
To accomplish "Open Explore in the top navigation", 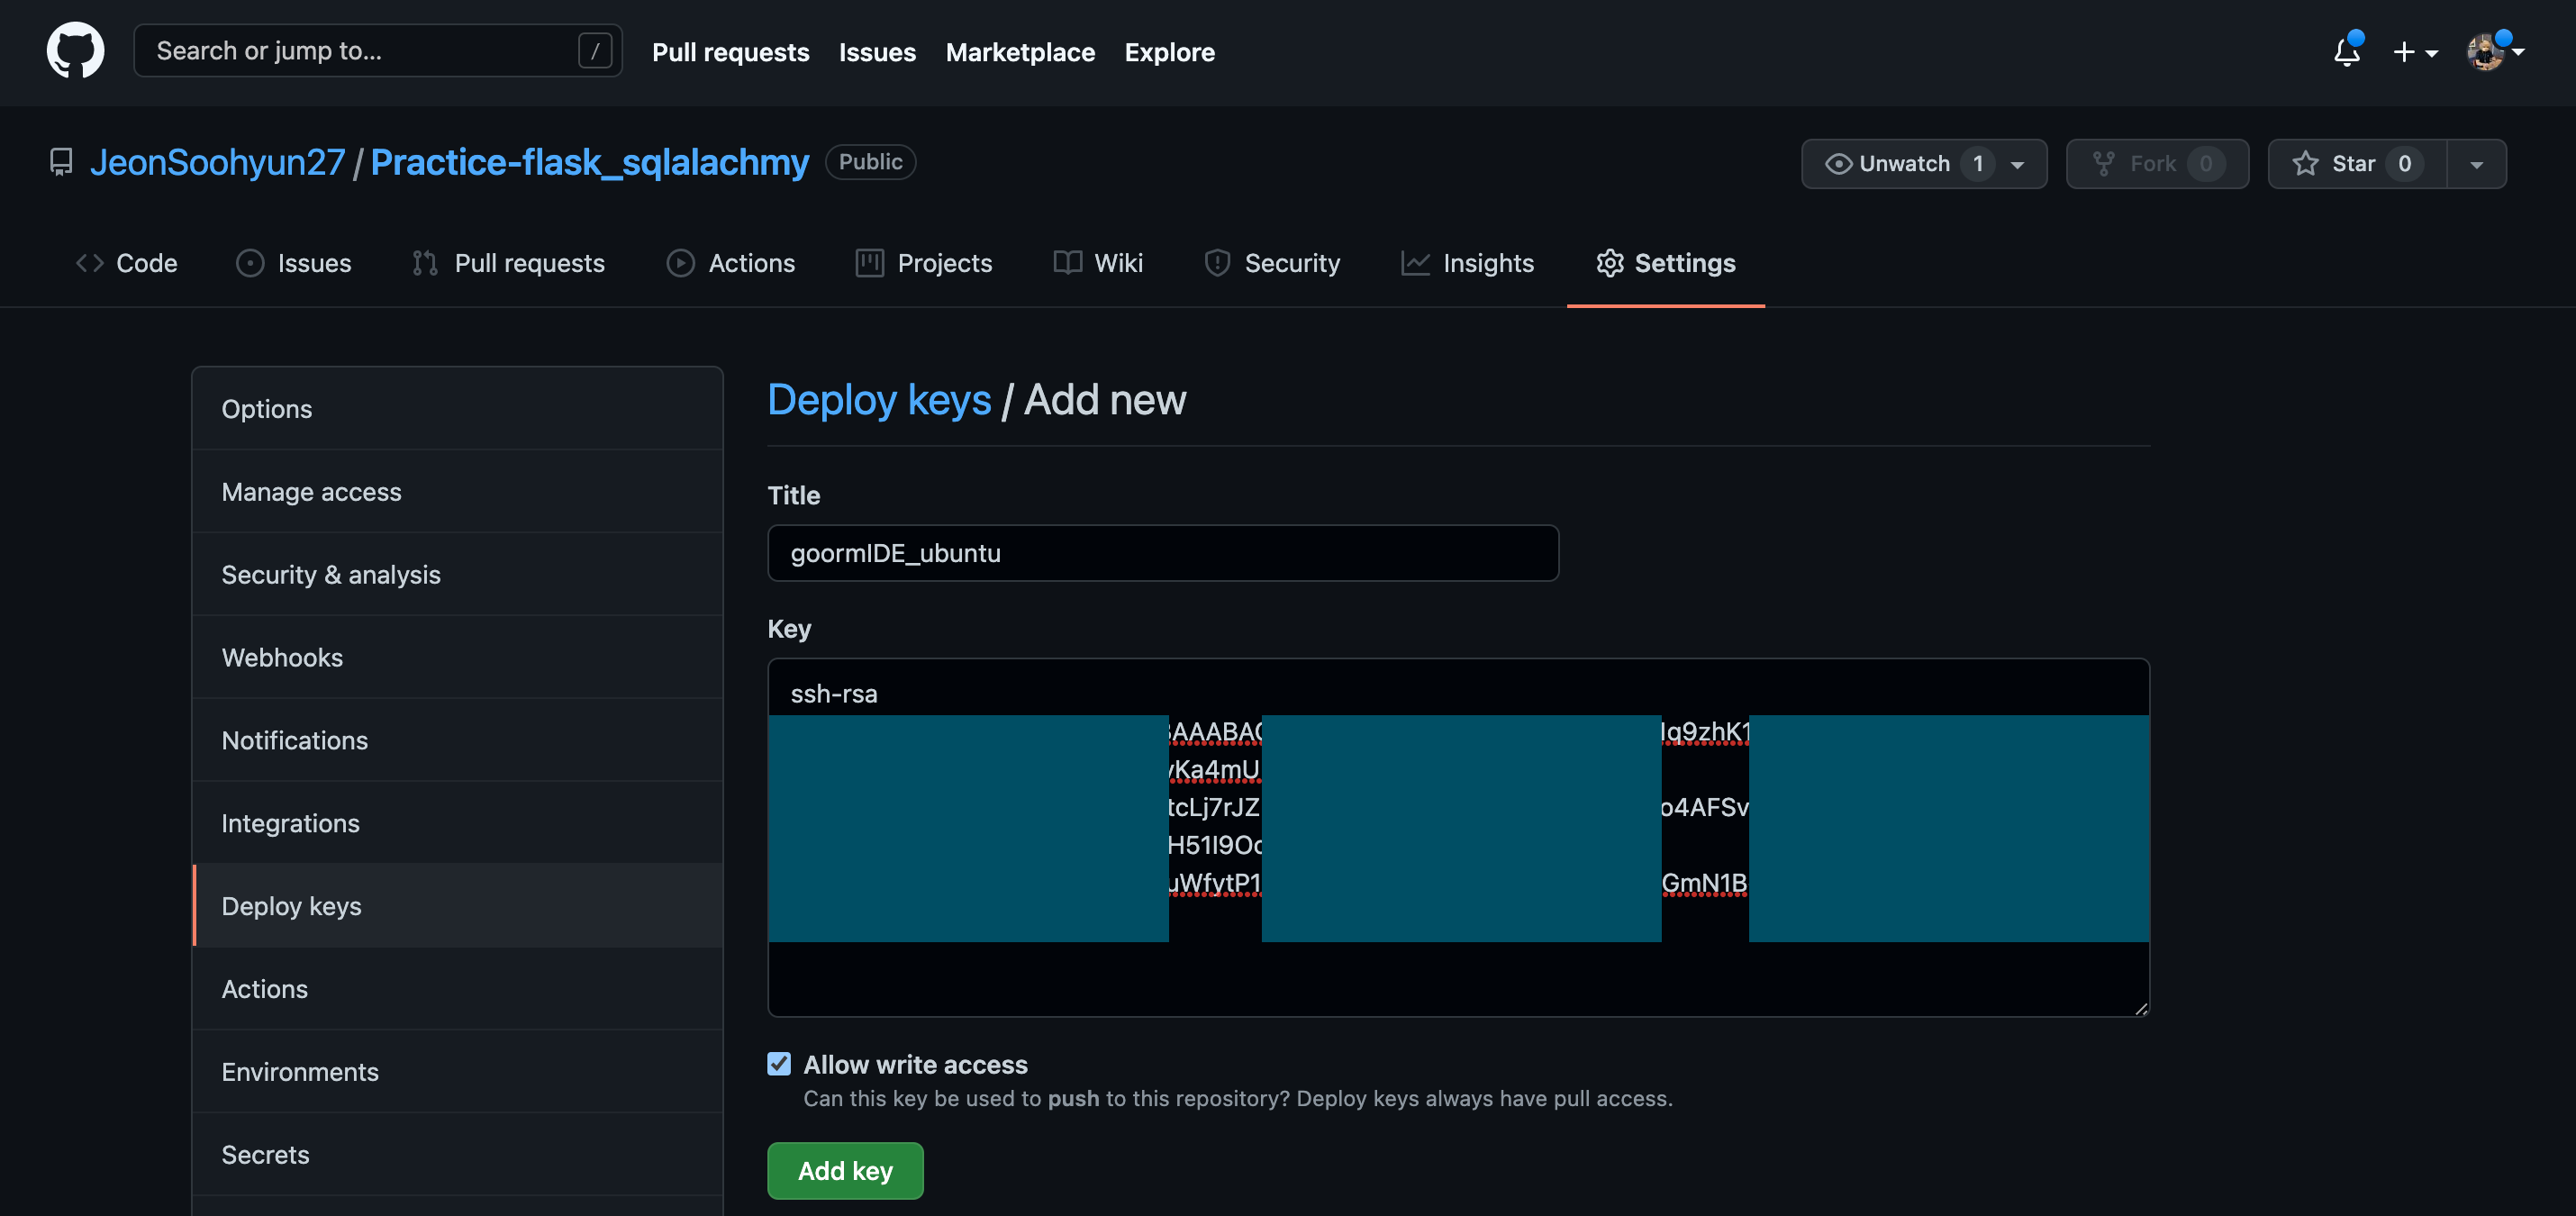I will pos(1169,52).
